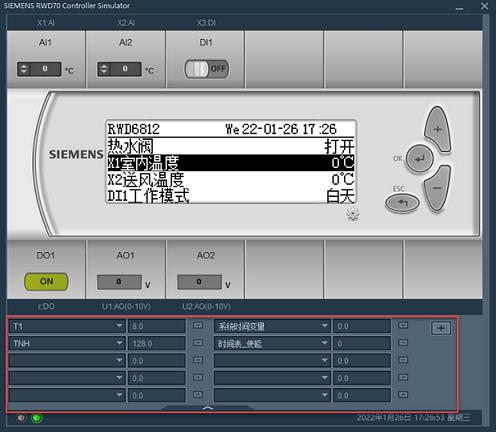The height and width of the screenshot is (432, 496).
Task: Click the date-time text in status bar
Action: pos(413,418)
